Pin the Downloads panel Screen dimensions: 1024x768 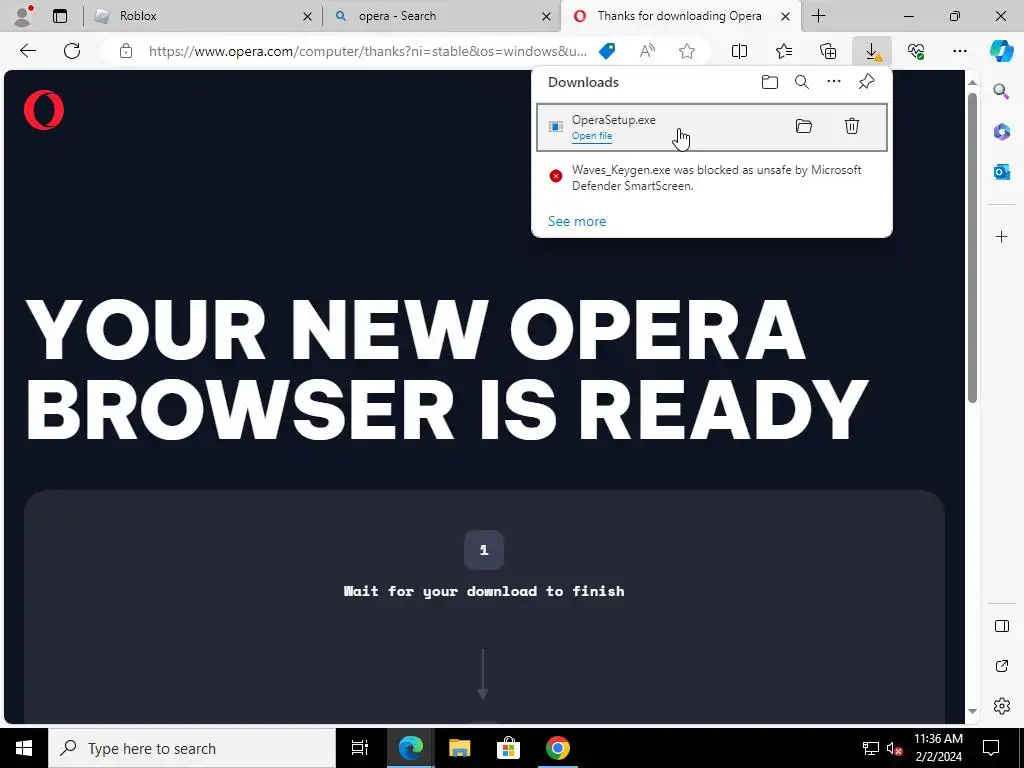867,82
